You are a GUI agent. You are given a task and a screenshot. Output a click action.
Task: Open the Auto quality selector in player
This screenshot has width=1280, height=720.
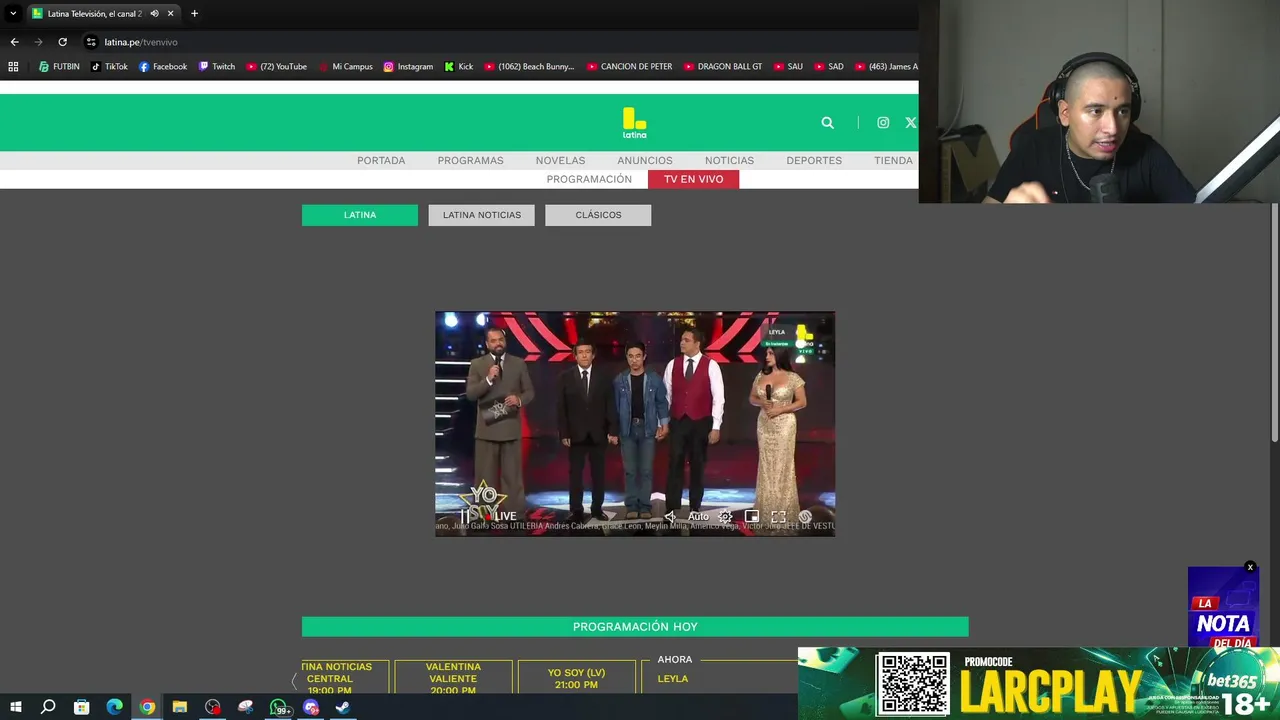point(698,516)
